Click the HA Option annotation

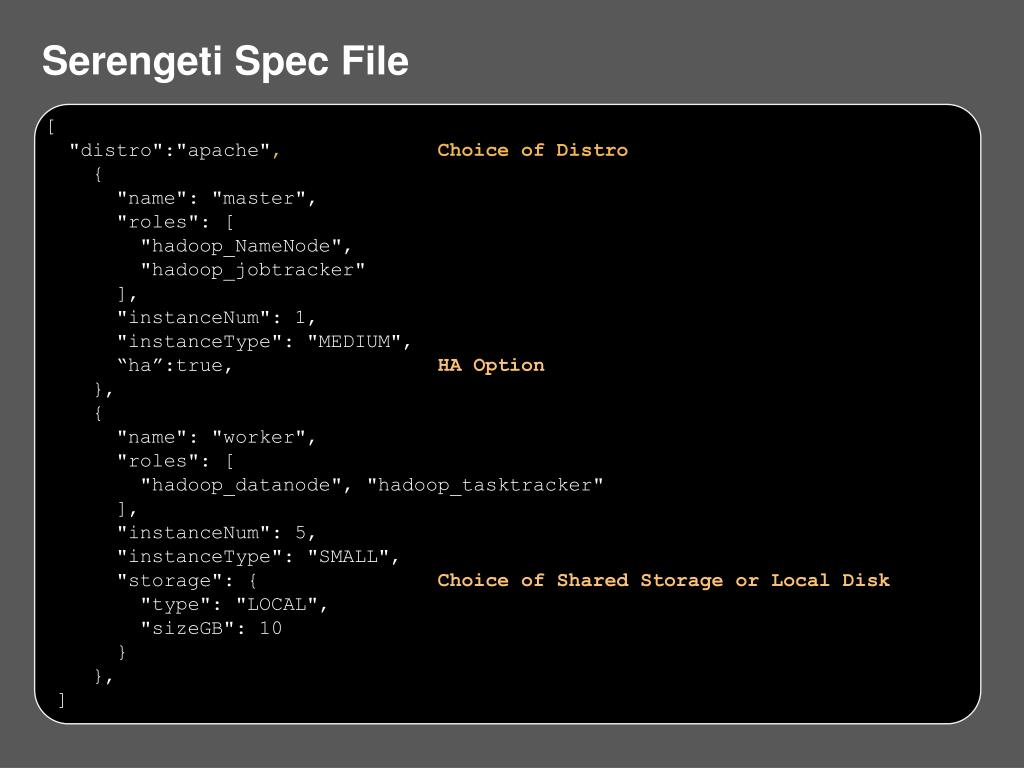(x=490, y=365)
